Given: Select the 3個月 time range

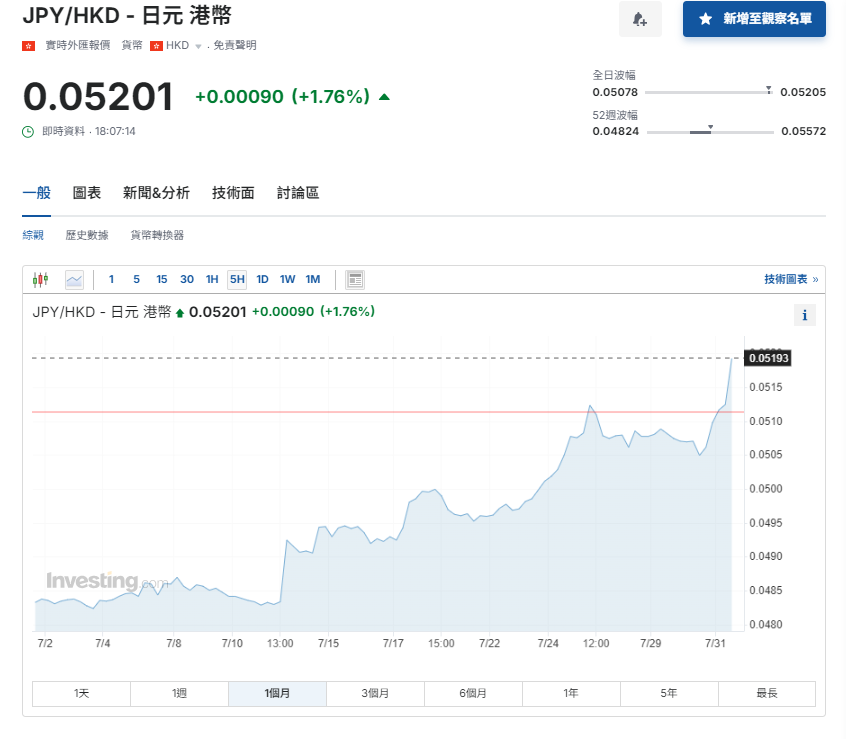Looking at the screenshot, I should (375, 693).
